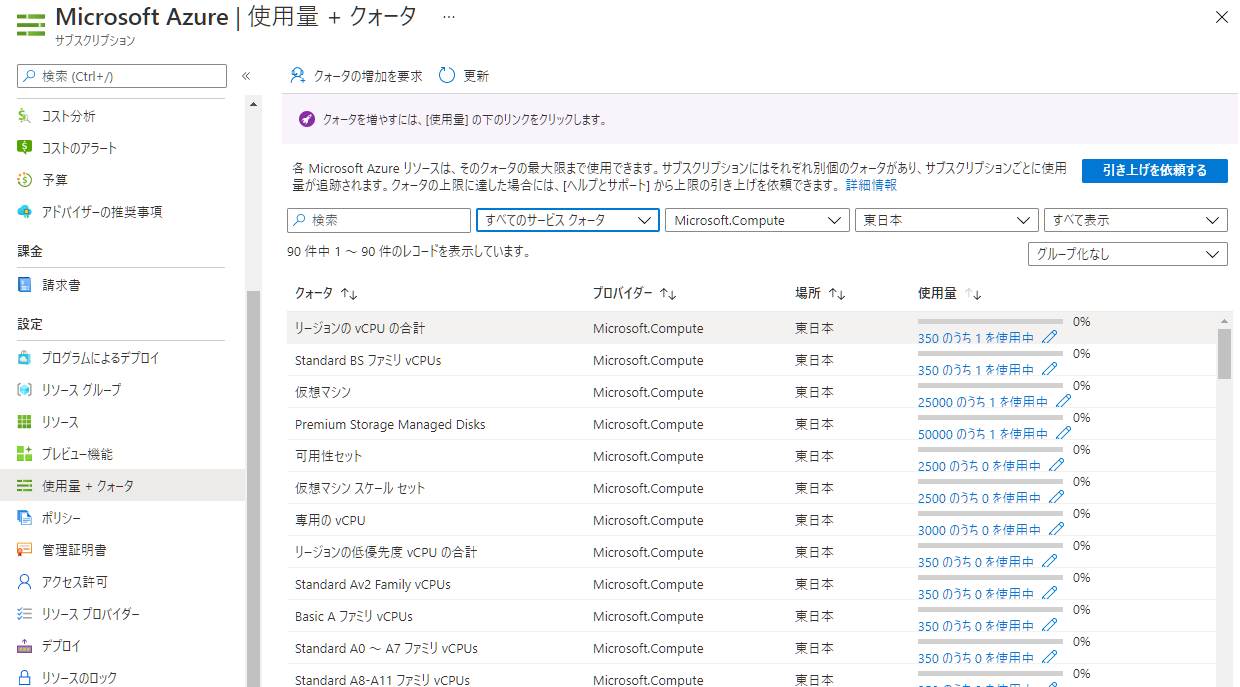Viewport: 1240px width, 687px height.
Task: Select the 仮想マシン スケール セット row
Action: (x=752, y=488)
